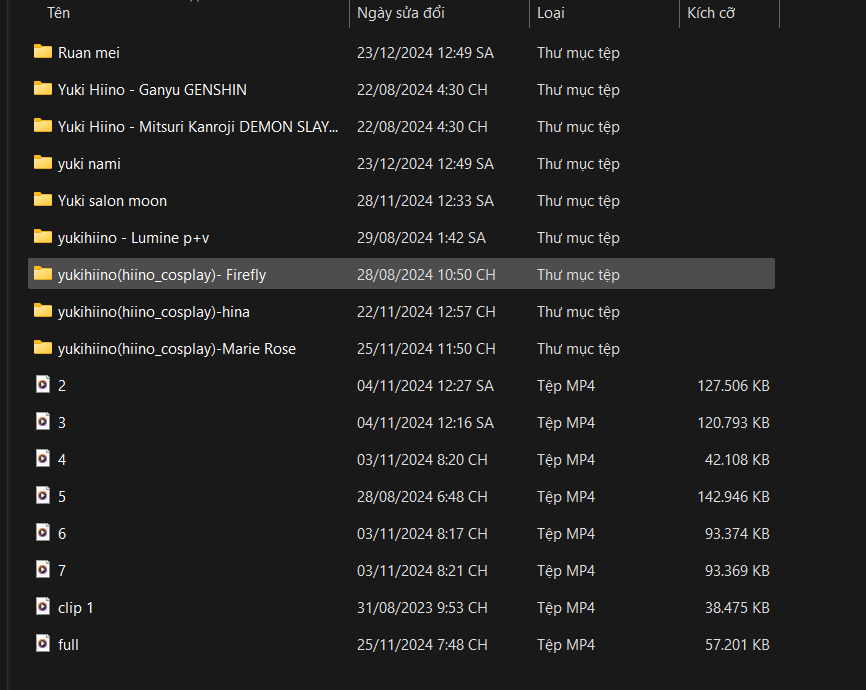Image resolution: width=866 pixels, height=690 pixels.
Task: Select the yukihiino(hiino_cosplay)-Marie Rose folder
Action: point(177,348)
